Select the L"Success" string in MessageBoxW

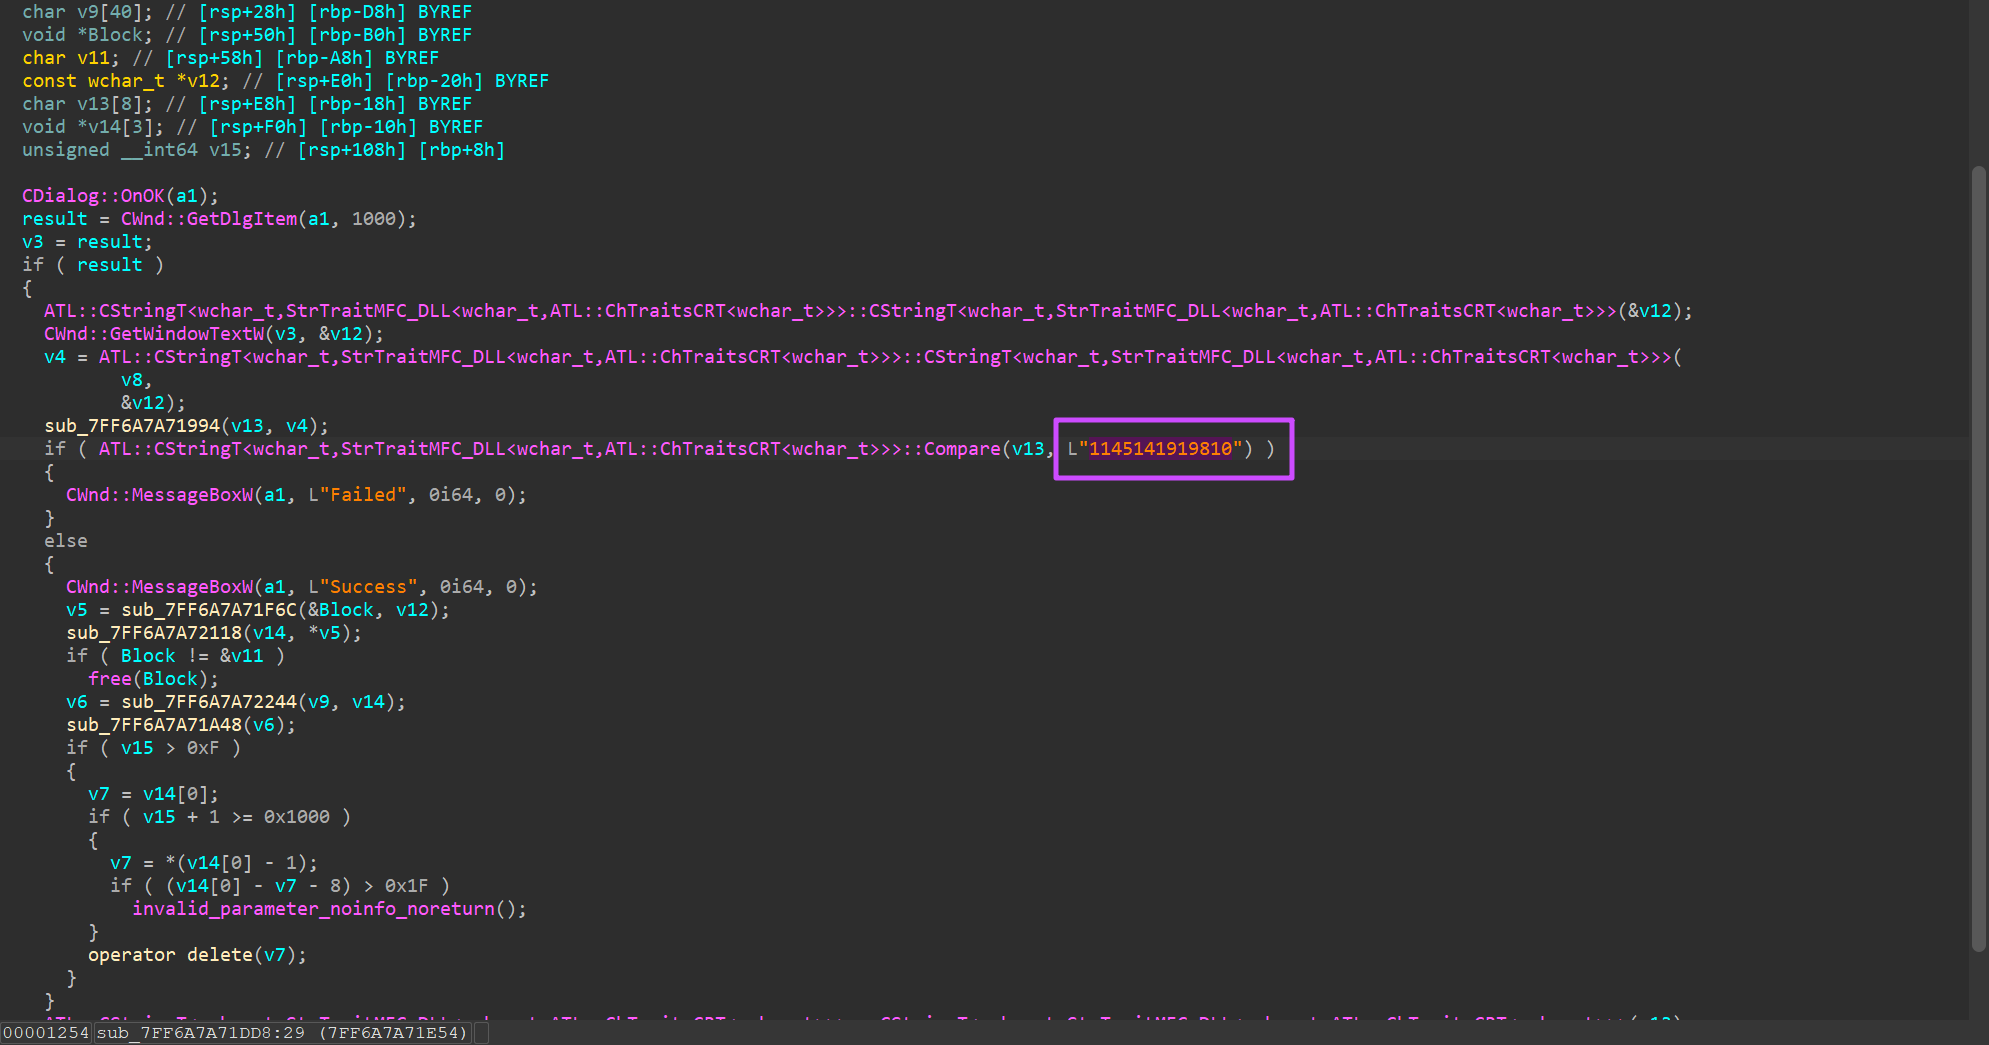363,587
